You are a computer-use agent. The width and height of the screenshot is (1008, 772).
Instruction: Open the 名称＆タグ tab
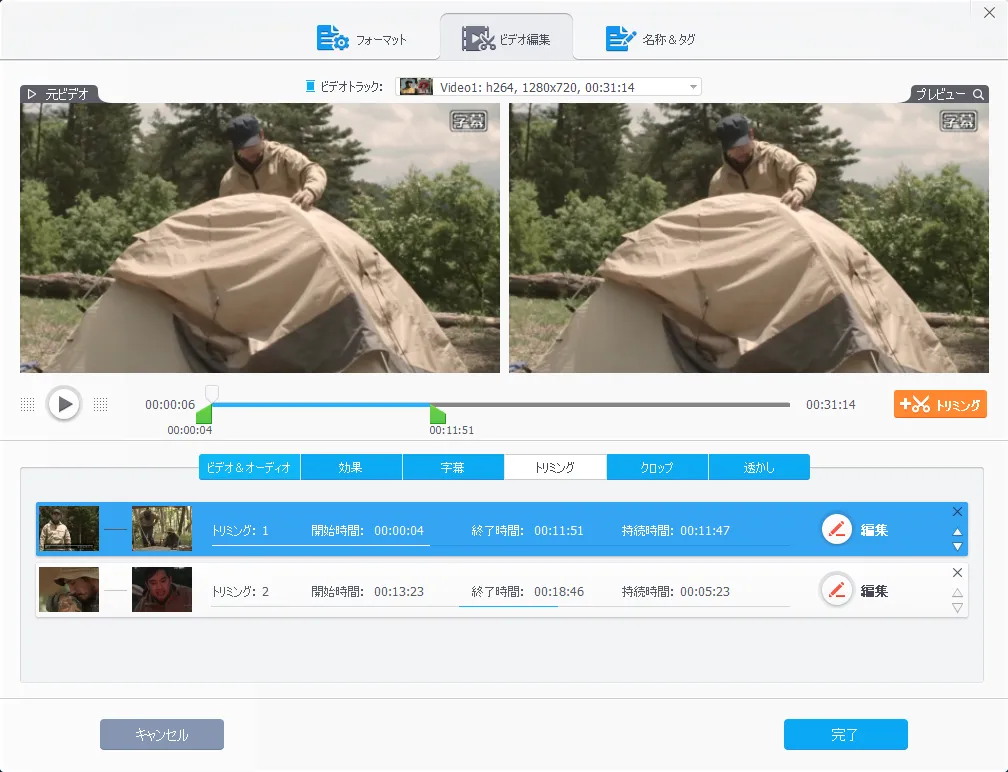click(x=651, y=39)
